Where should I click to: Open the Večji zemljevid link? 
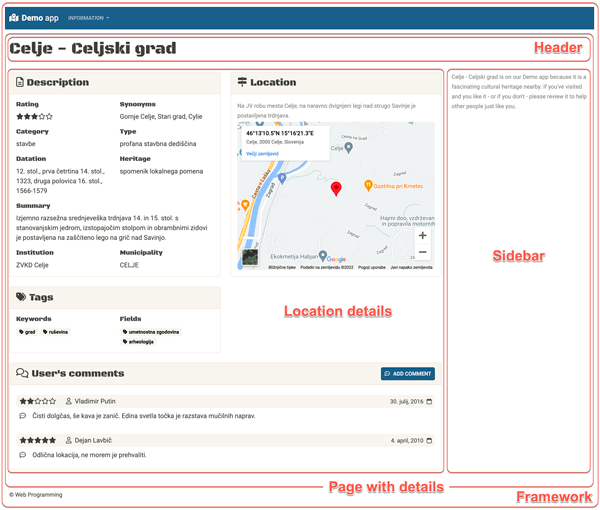(262, 154)
